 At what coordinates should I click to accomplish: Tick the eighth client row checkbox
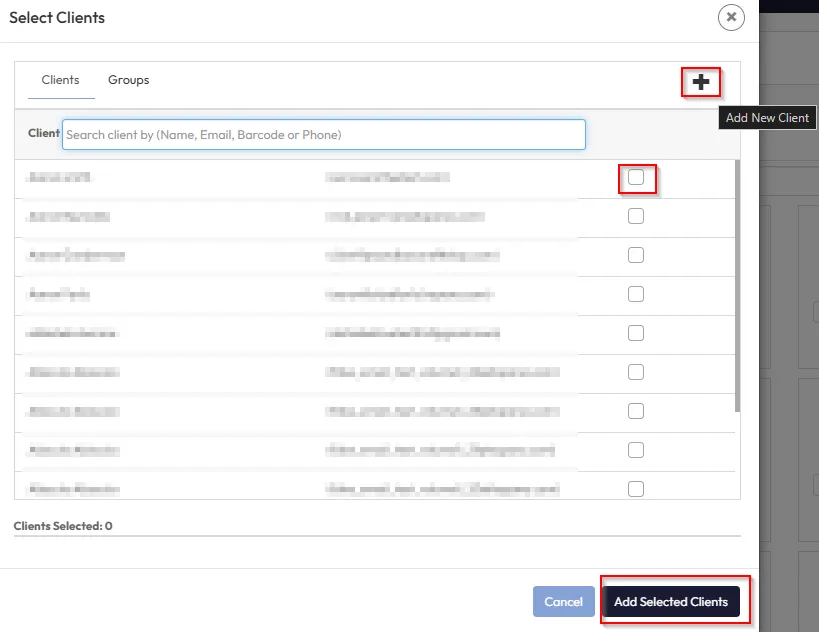(x=635, y=450)
